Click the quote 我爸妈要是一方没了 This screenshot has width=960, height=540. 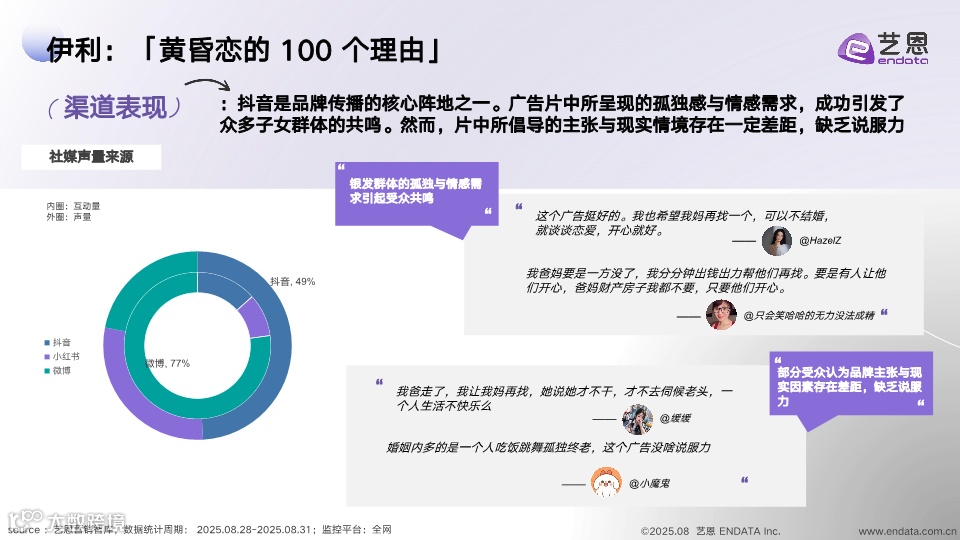706,280
